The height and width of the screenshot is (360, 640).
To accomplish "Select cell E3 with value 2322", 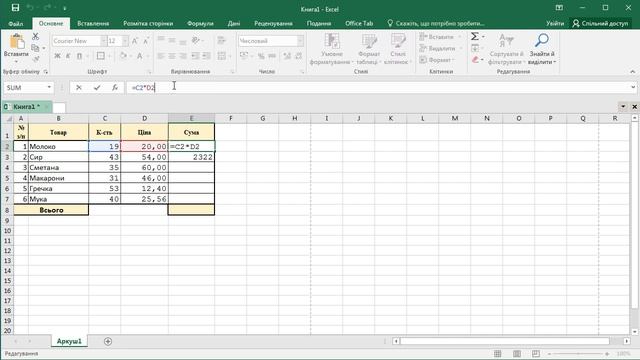I will [x=191, y=157].
